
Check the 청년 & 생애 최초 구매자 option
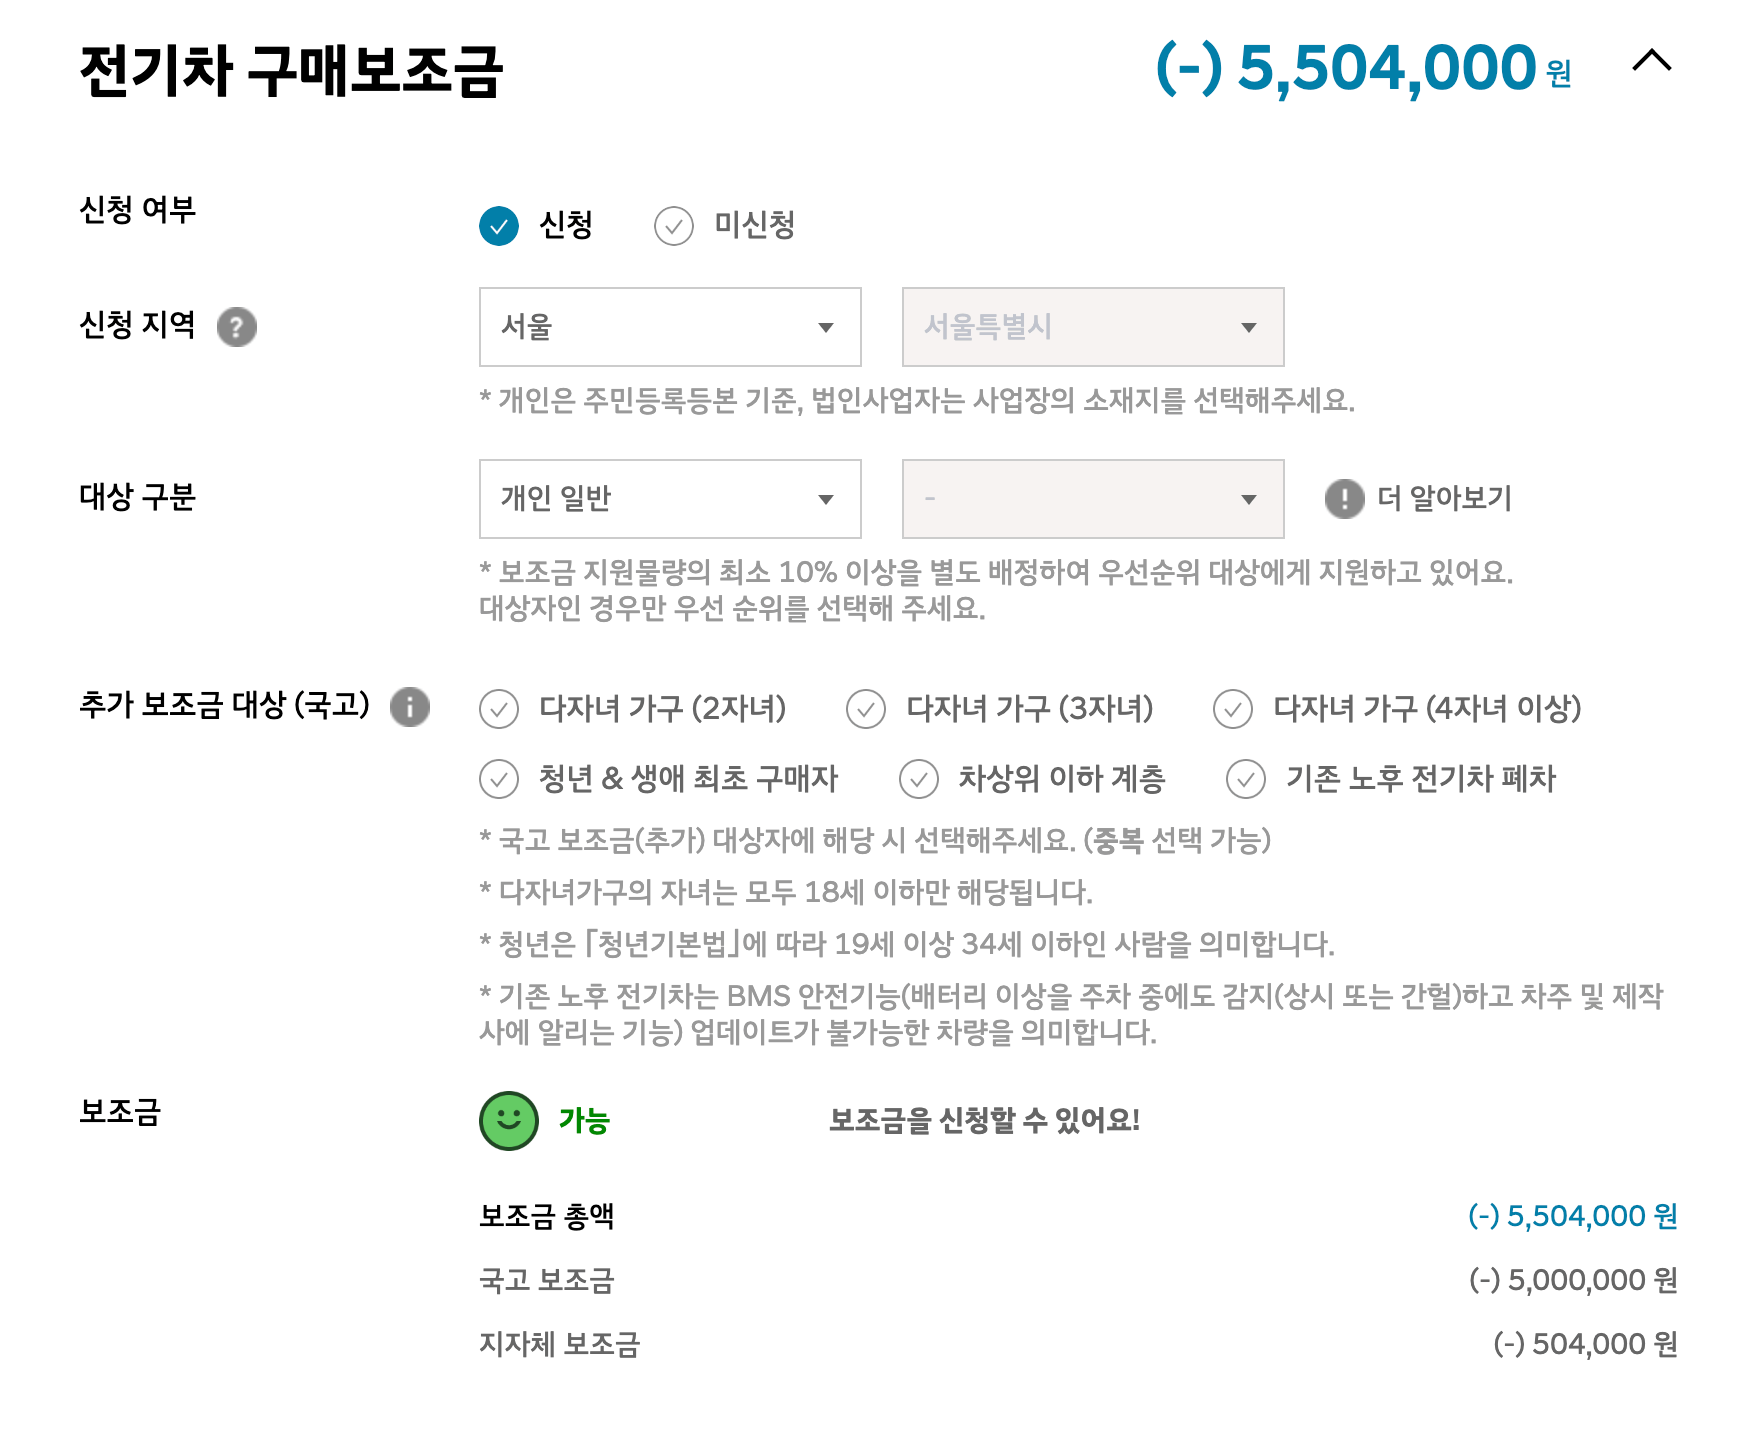point(498,779)
